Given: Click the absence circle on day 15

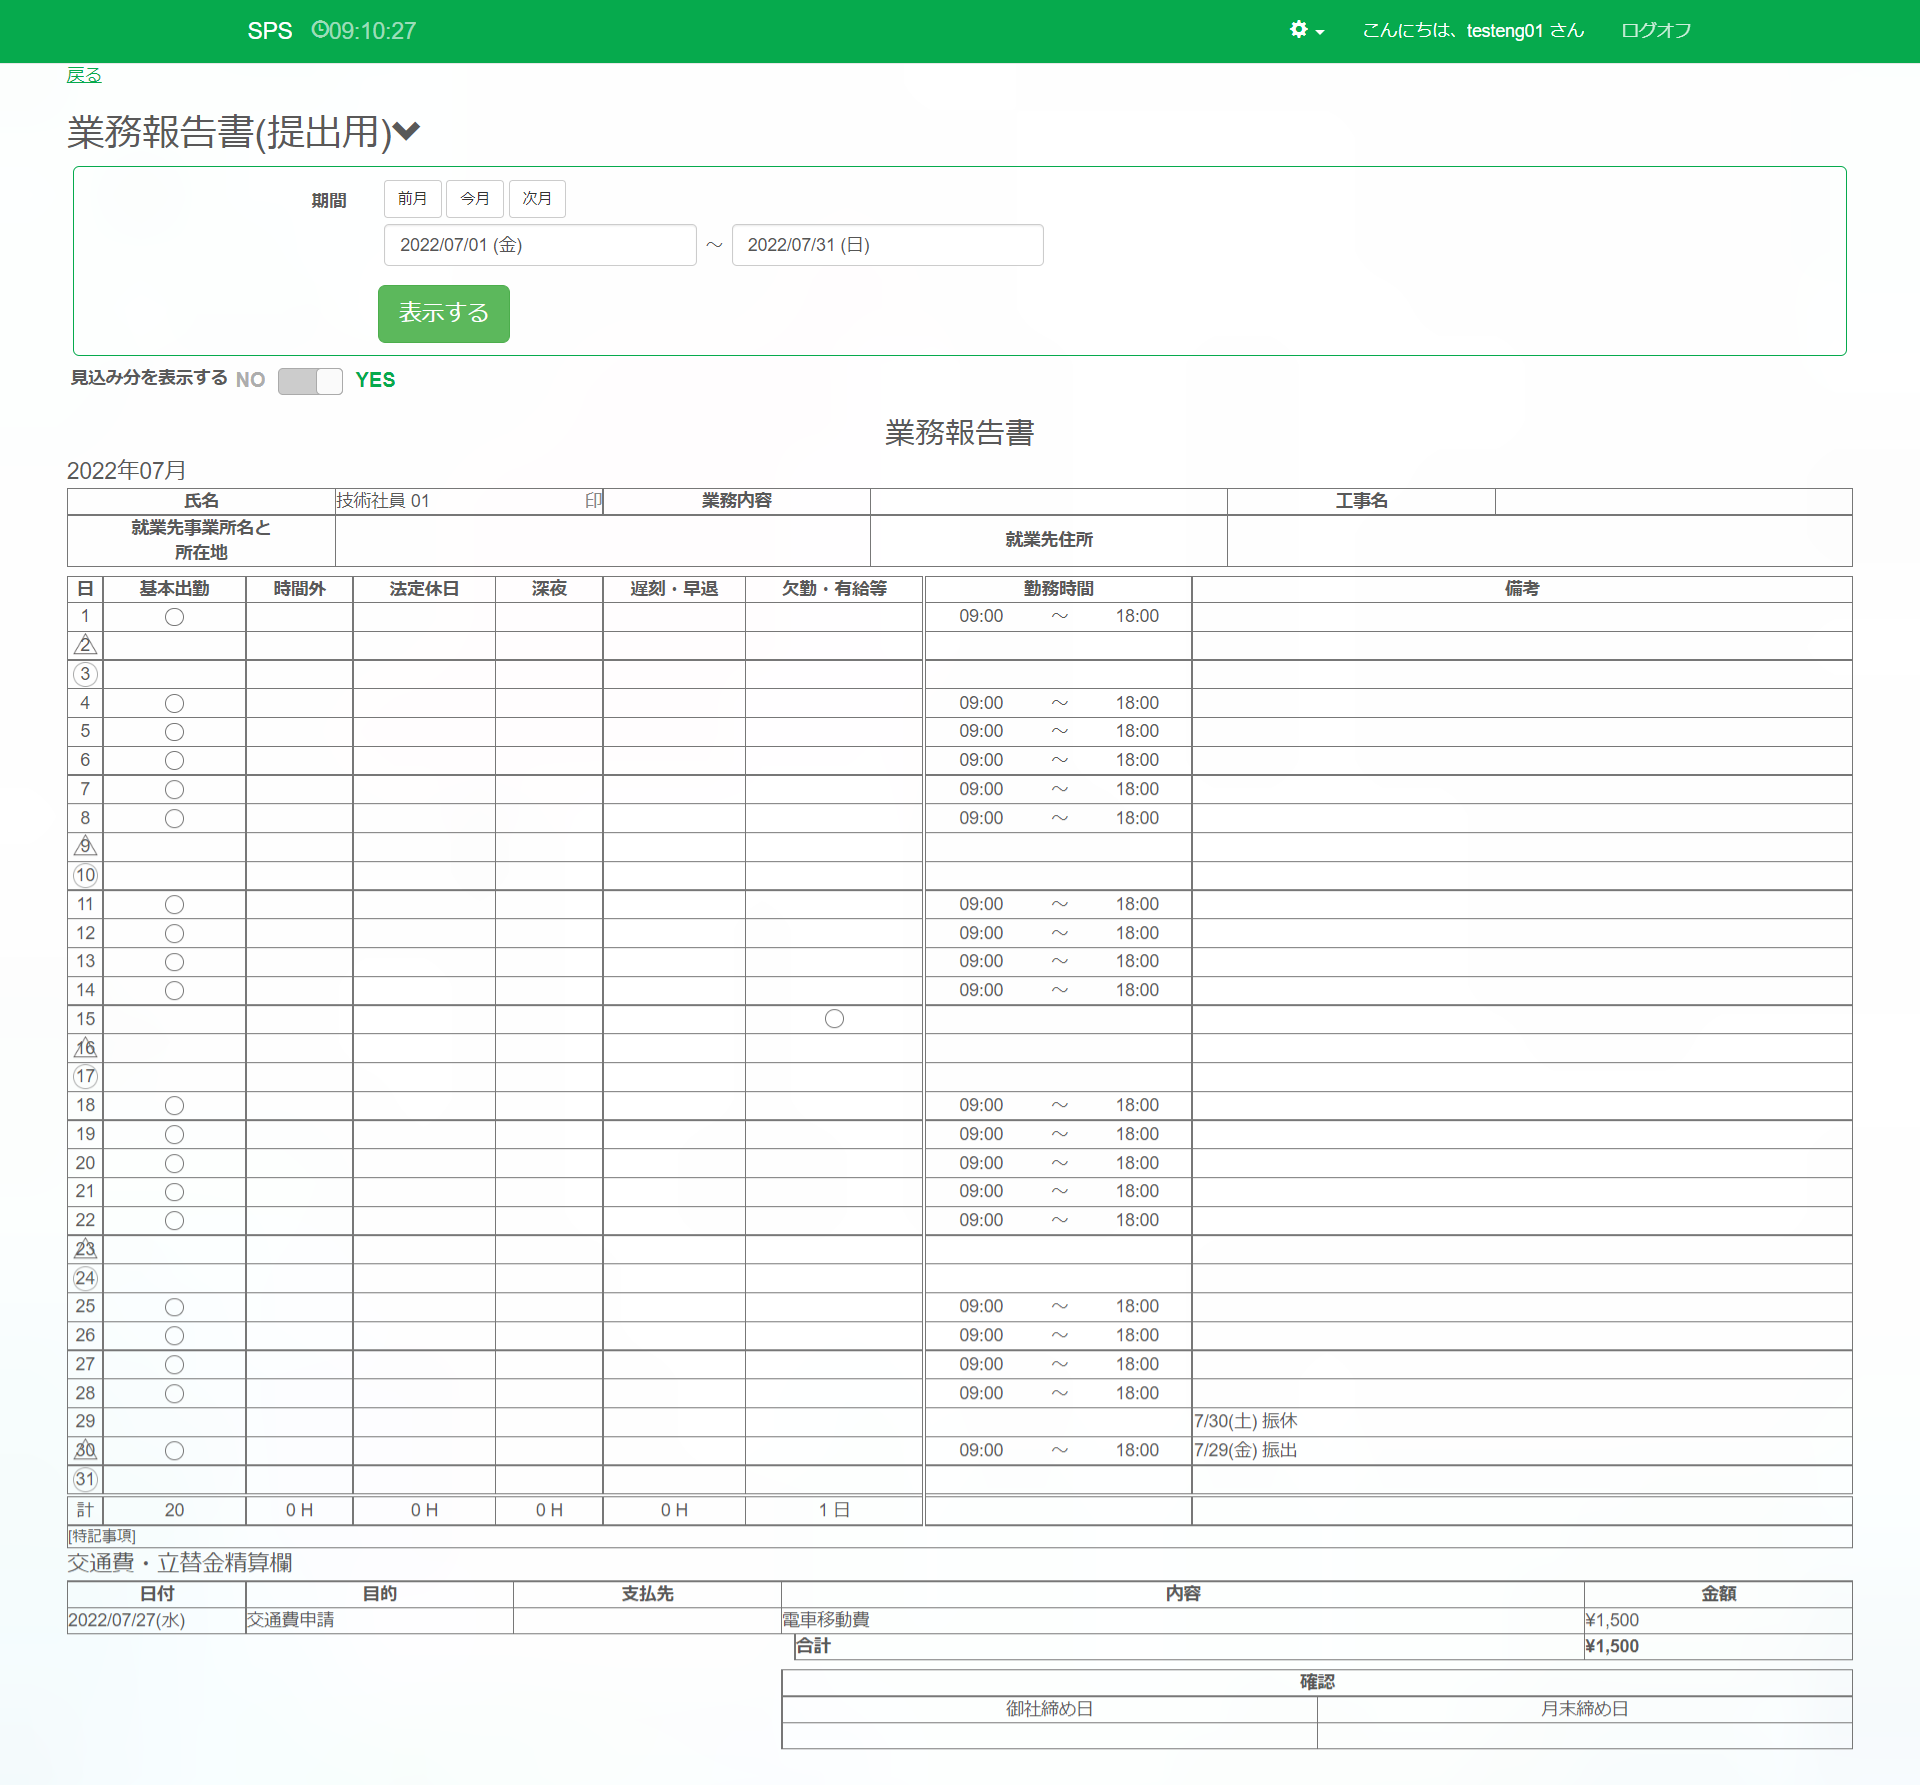Looking at the screenshot, I should tap(834, 1019).
